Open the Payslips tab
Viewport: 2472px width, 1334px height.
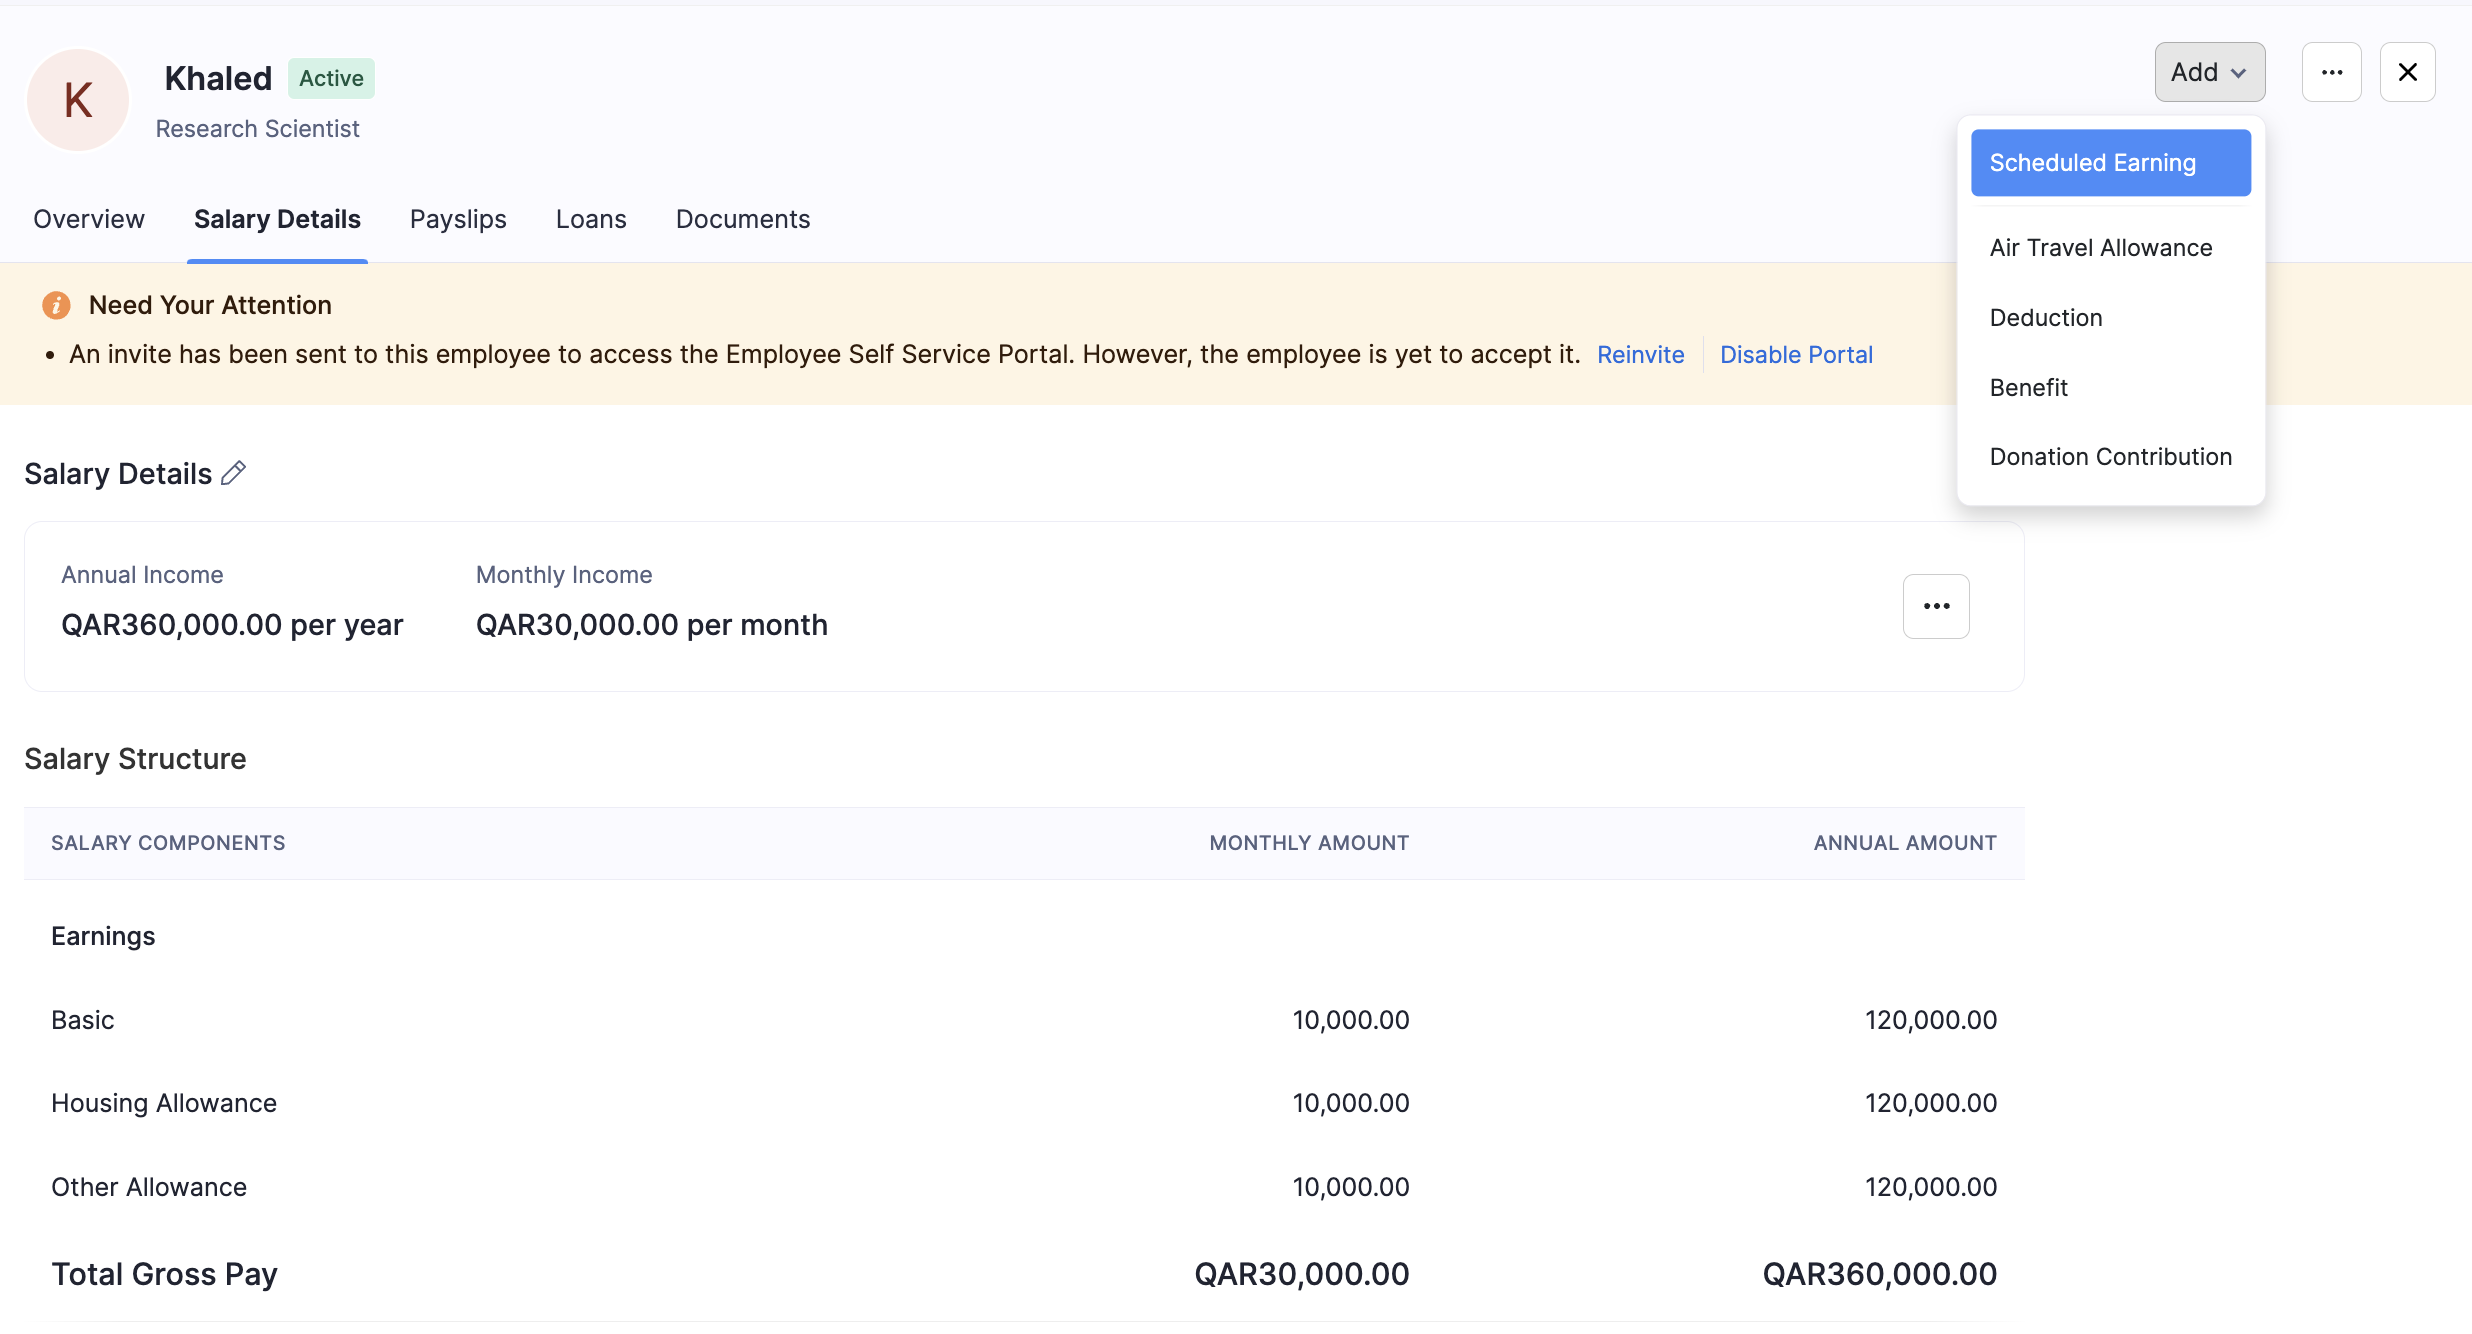[458, 218]
